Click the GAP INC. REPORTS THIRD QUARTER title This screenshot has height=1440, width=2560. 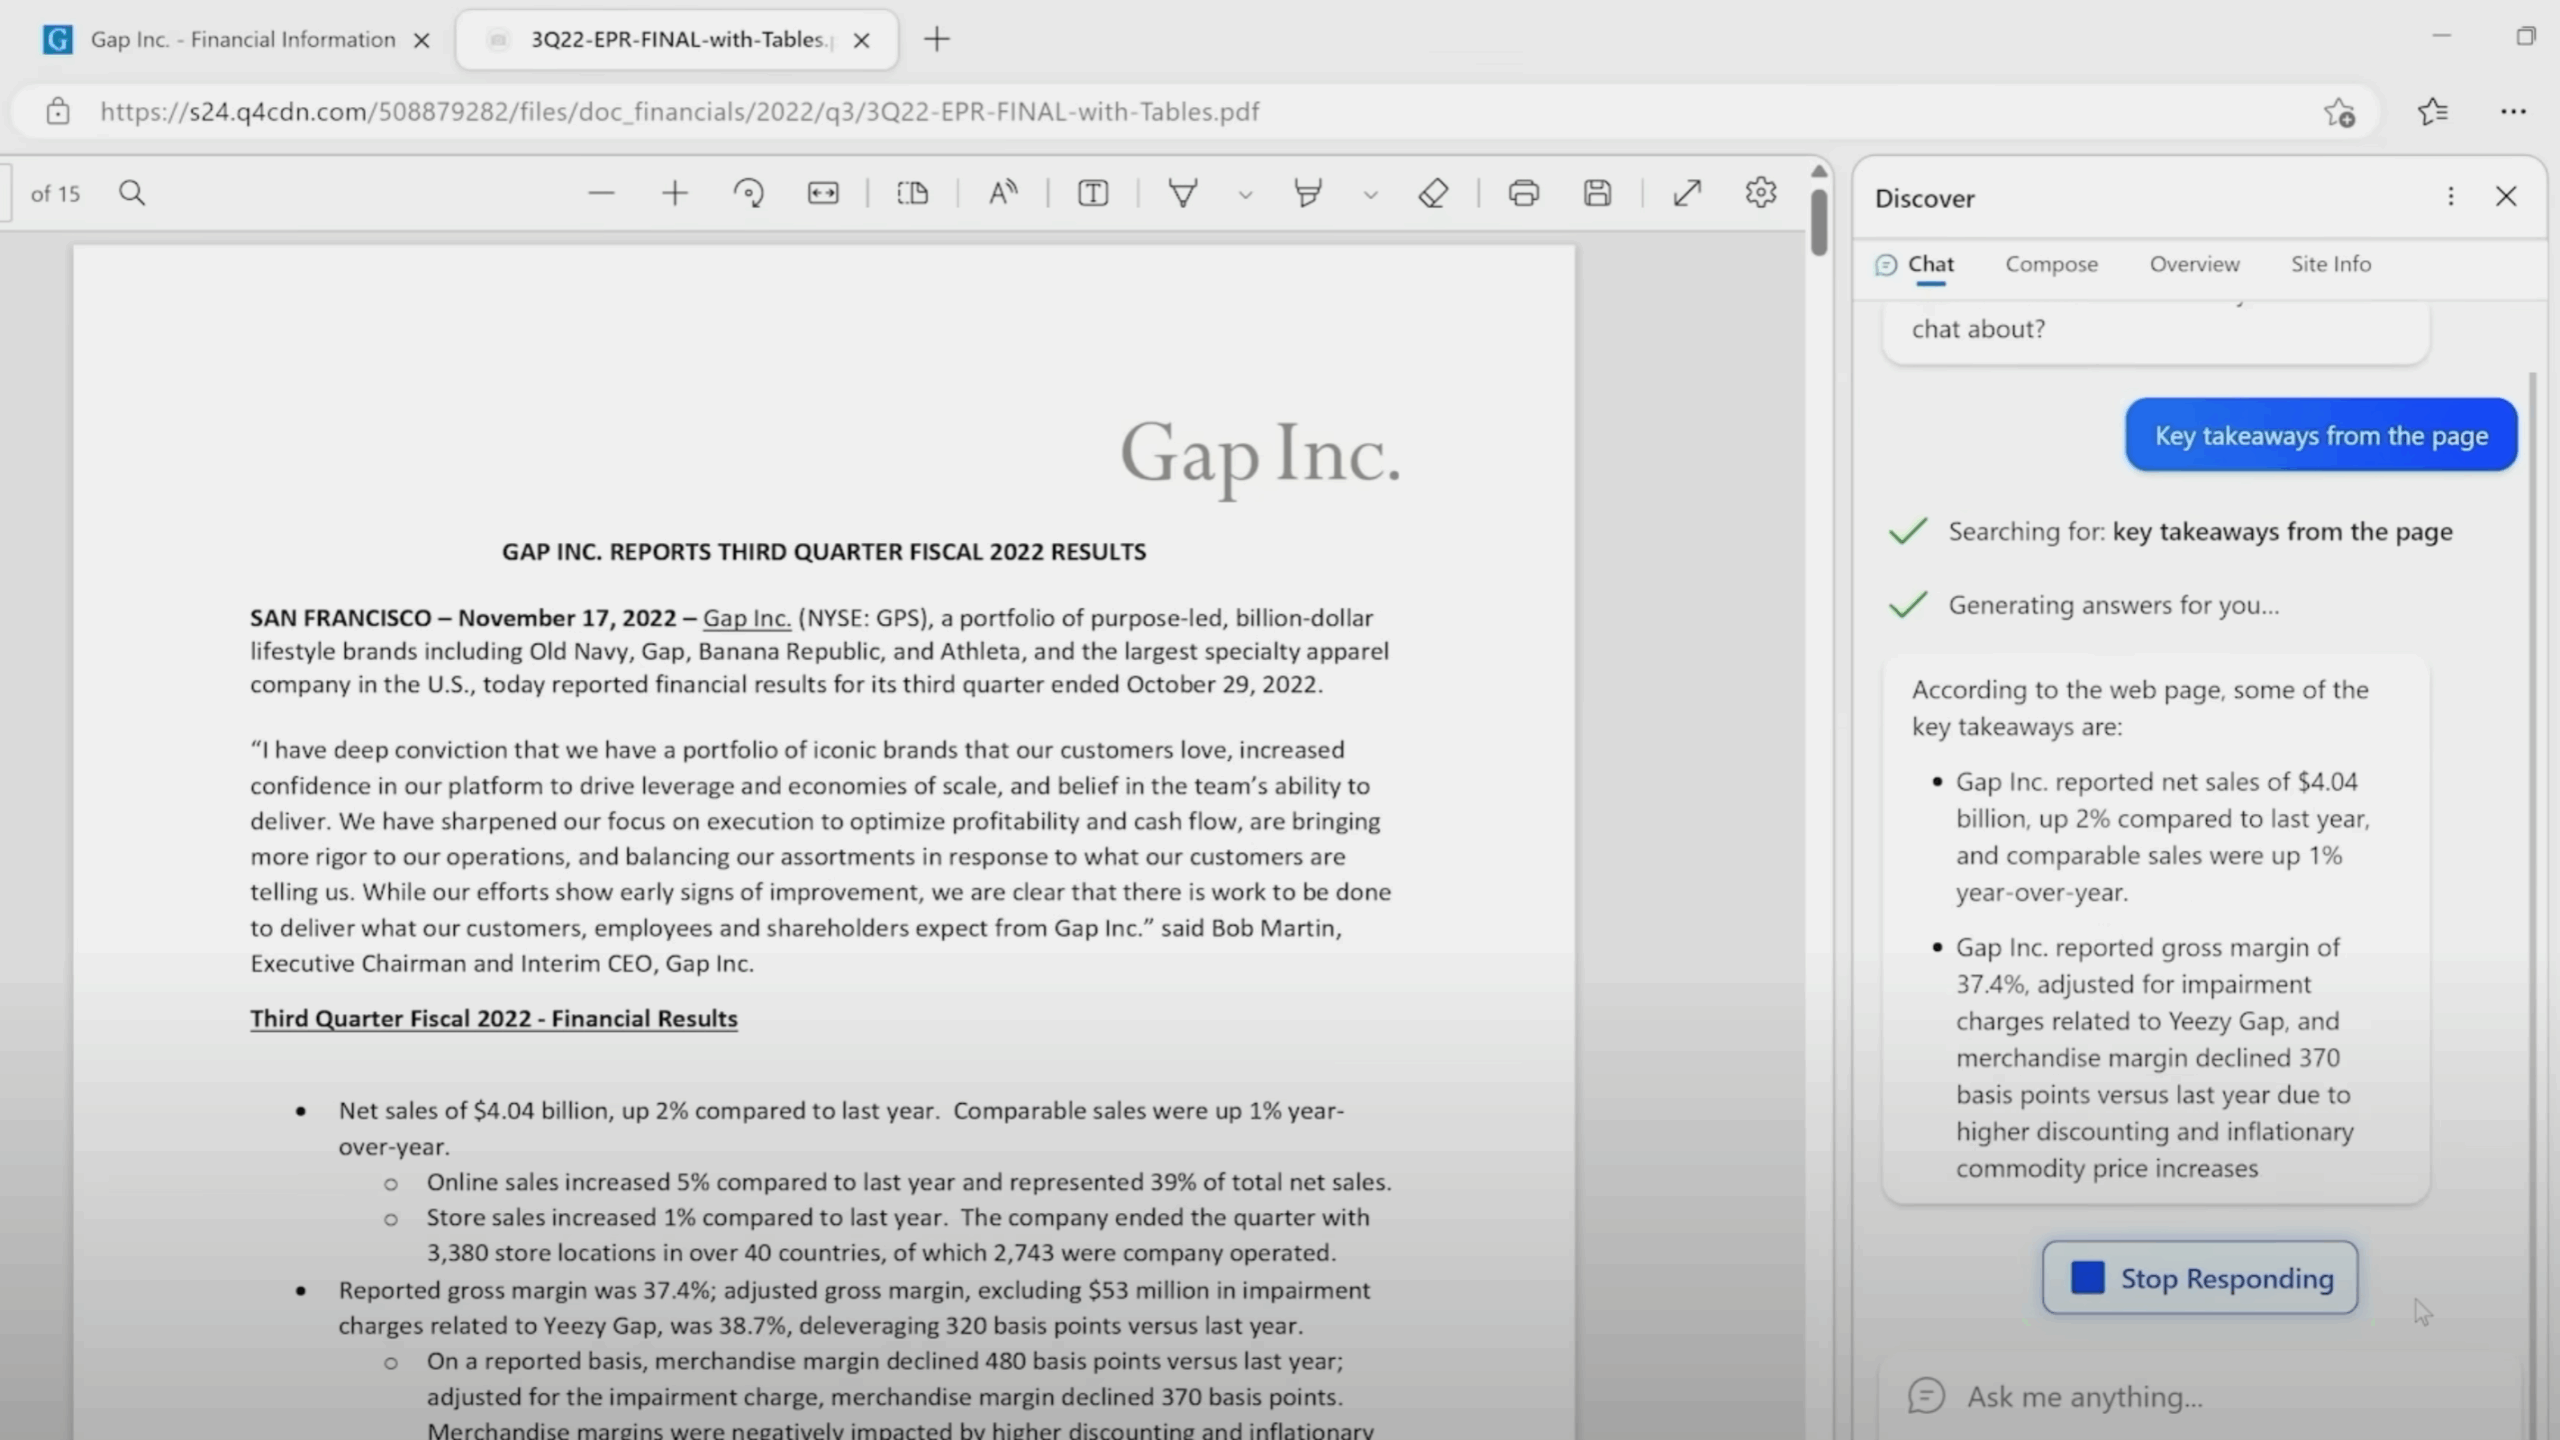[824, 552]
